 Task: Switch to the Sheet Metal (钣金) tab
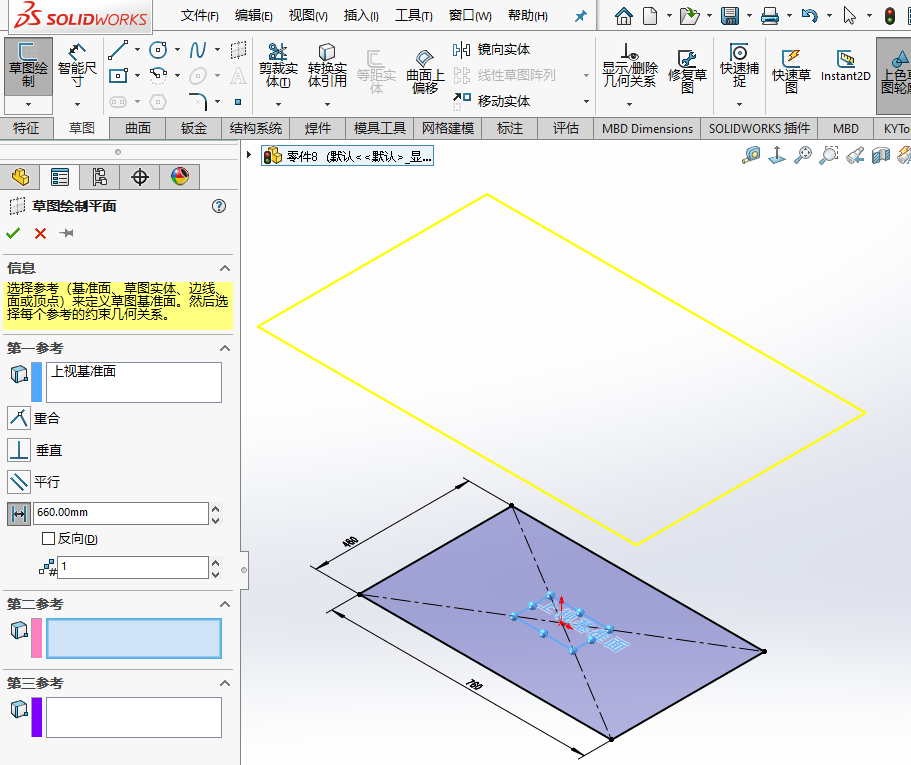pos(193,128)
